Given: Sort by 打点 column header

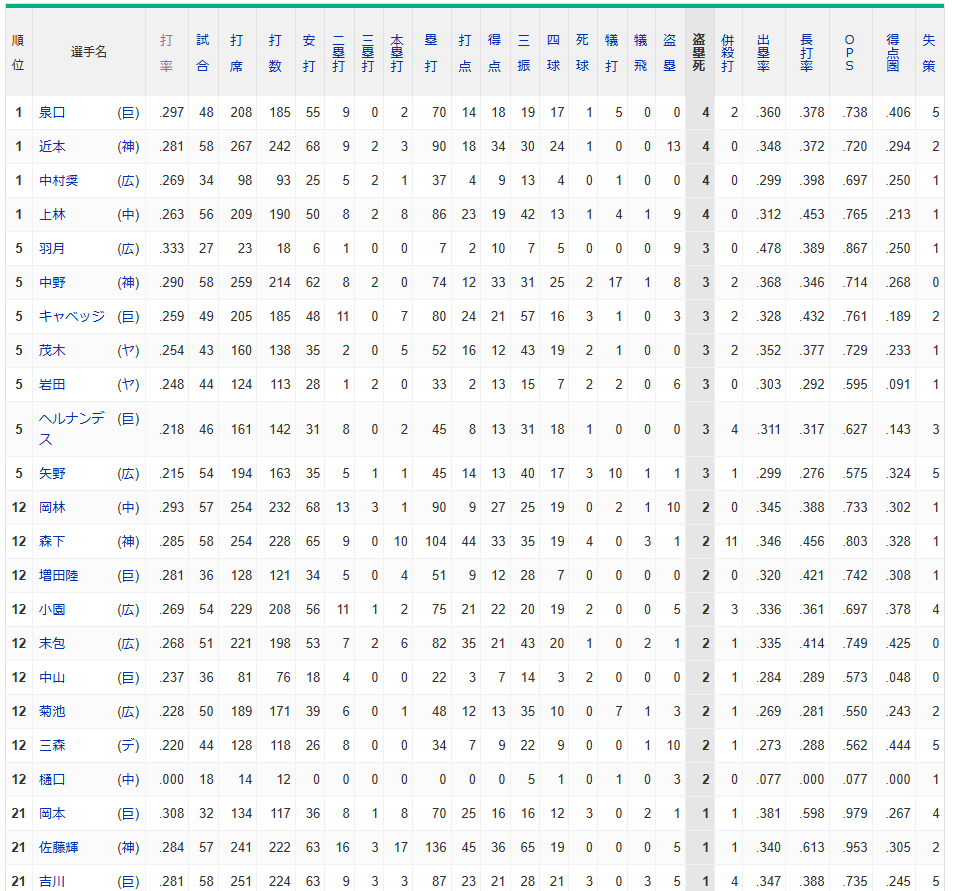Looking at the screenshot, I should point(465,53).
